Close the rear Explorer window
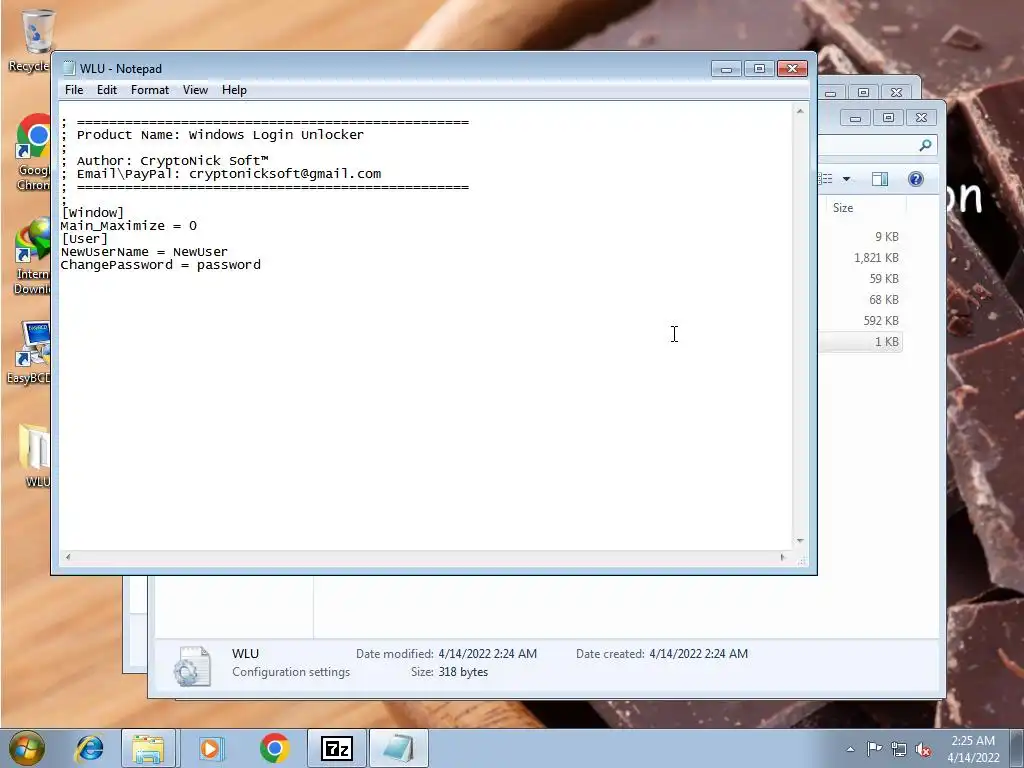 (897, 93)
